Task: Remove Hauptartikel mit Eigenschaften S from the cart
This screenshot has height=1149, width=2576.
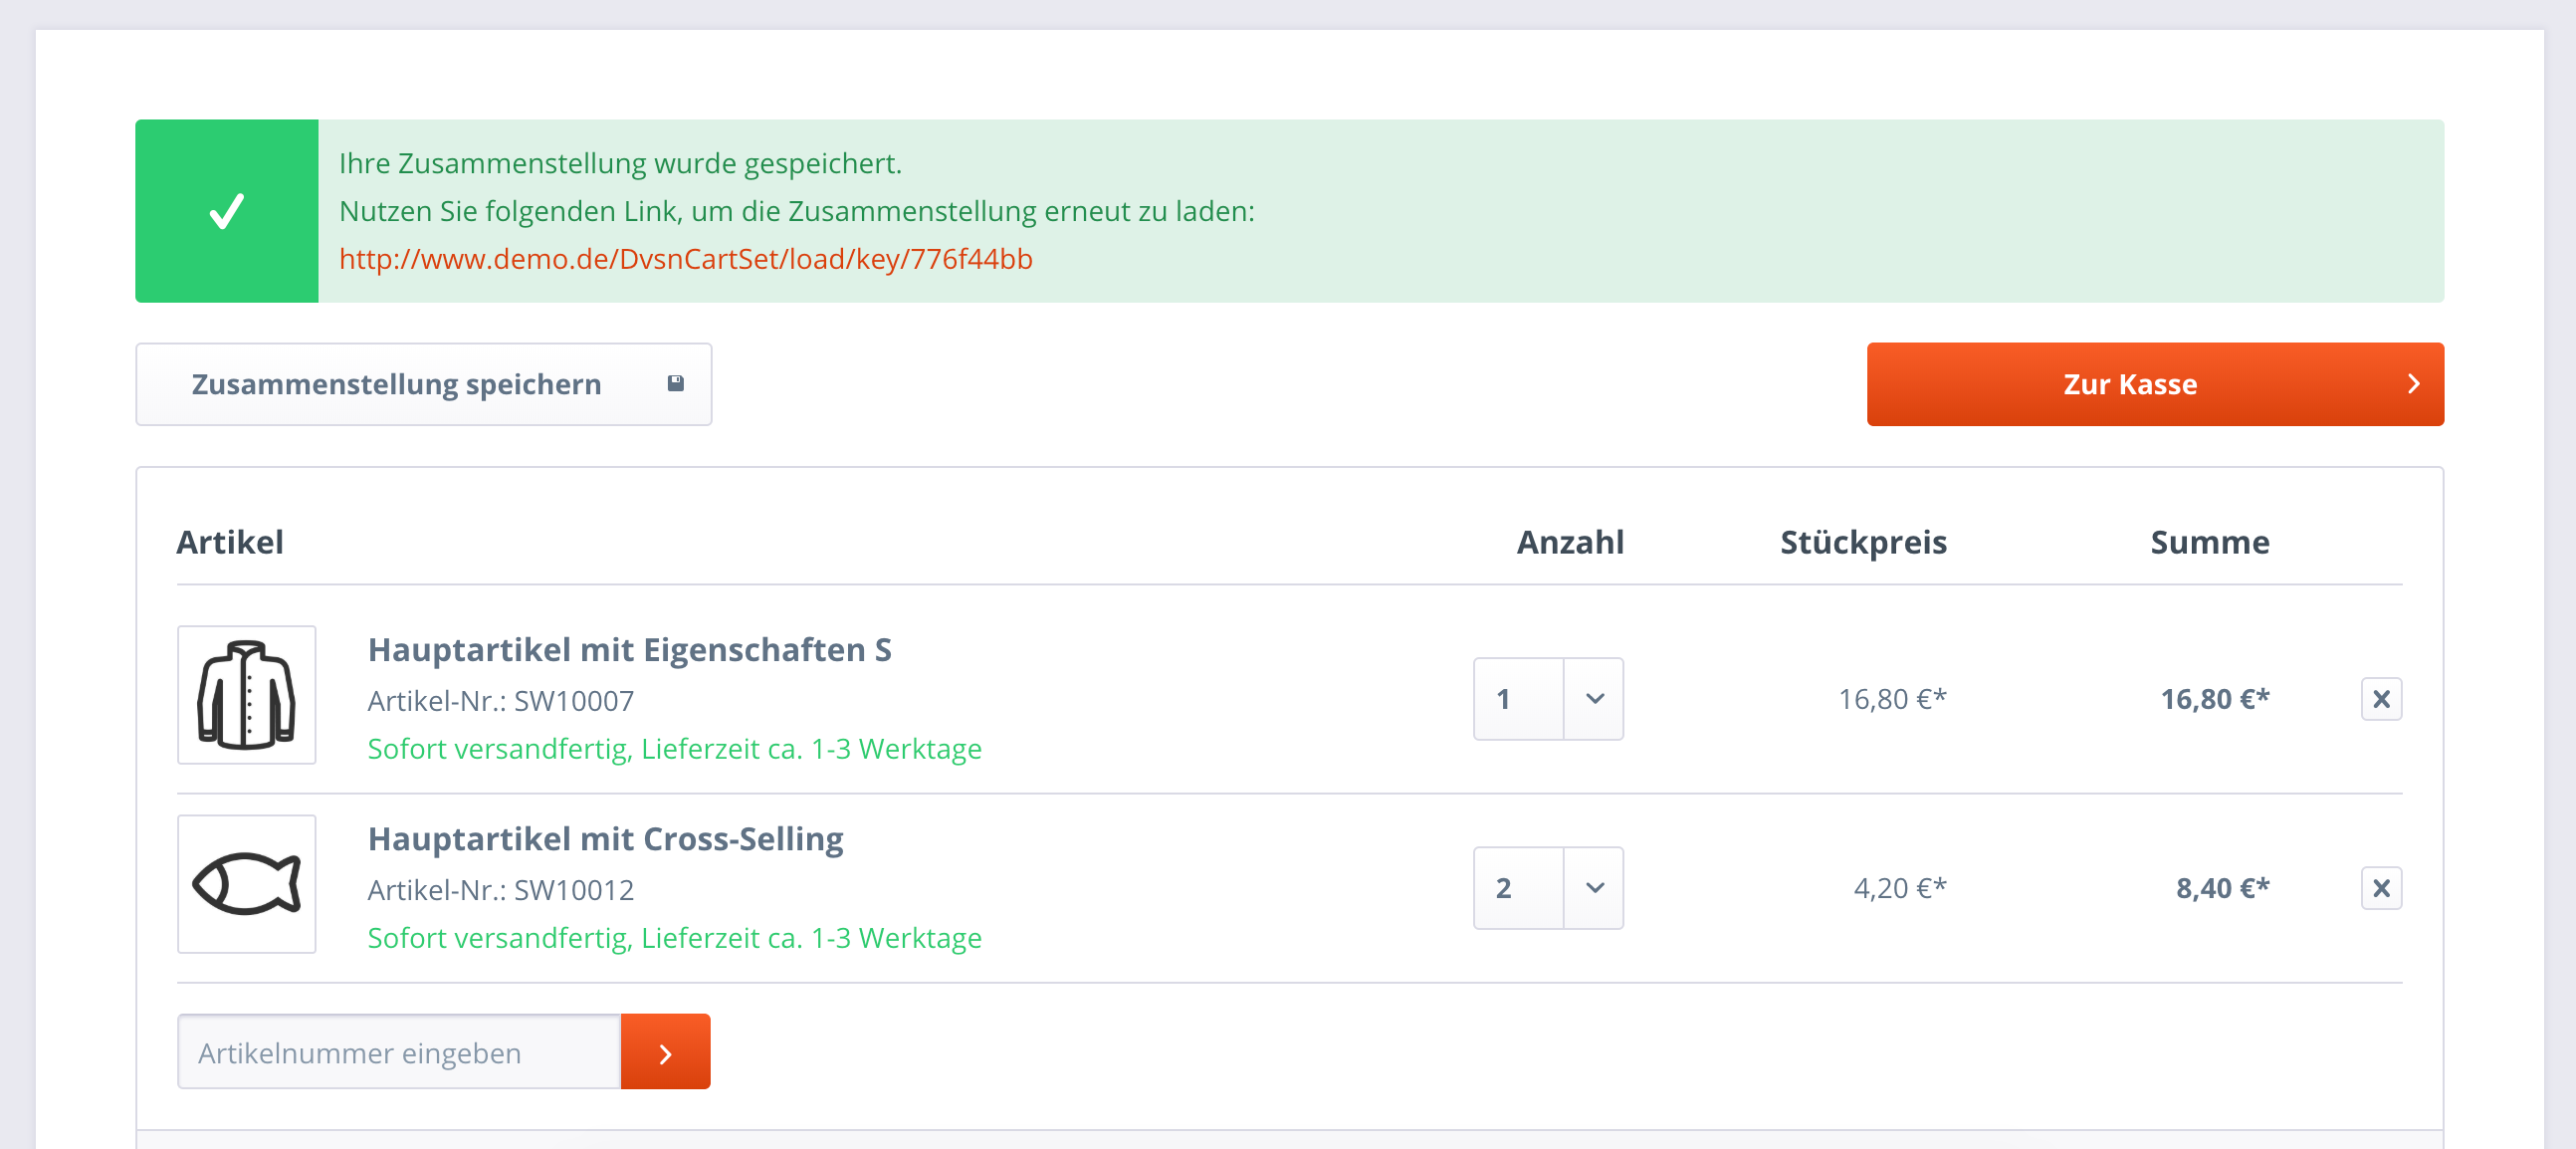Action: (x=2381, y=699)
